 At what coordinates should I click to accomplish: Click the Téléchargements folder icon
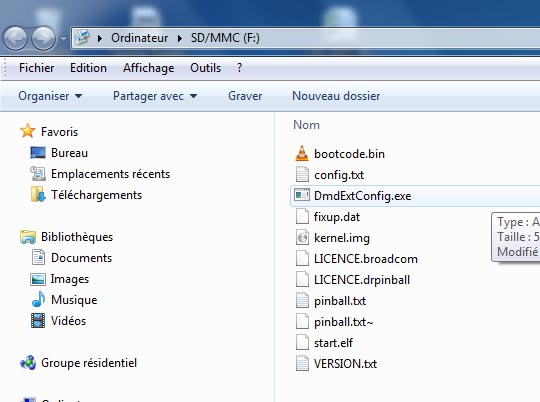coord(38,195)
